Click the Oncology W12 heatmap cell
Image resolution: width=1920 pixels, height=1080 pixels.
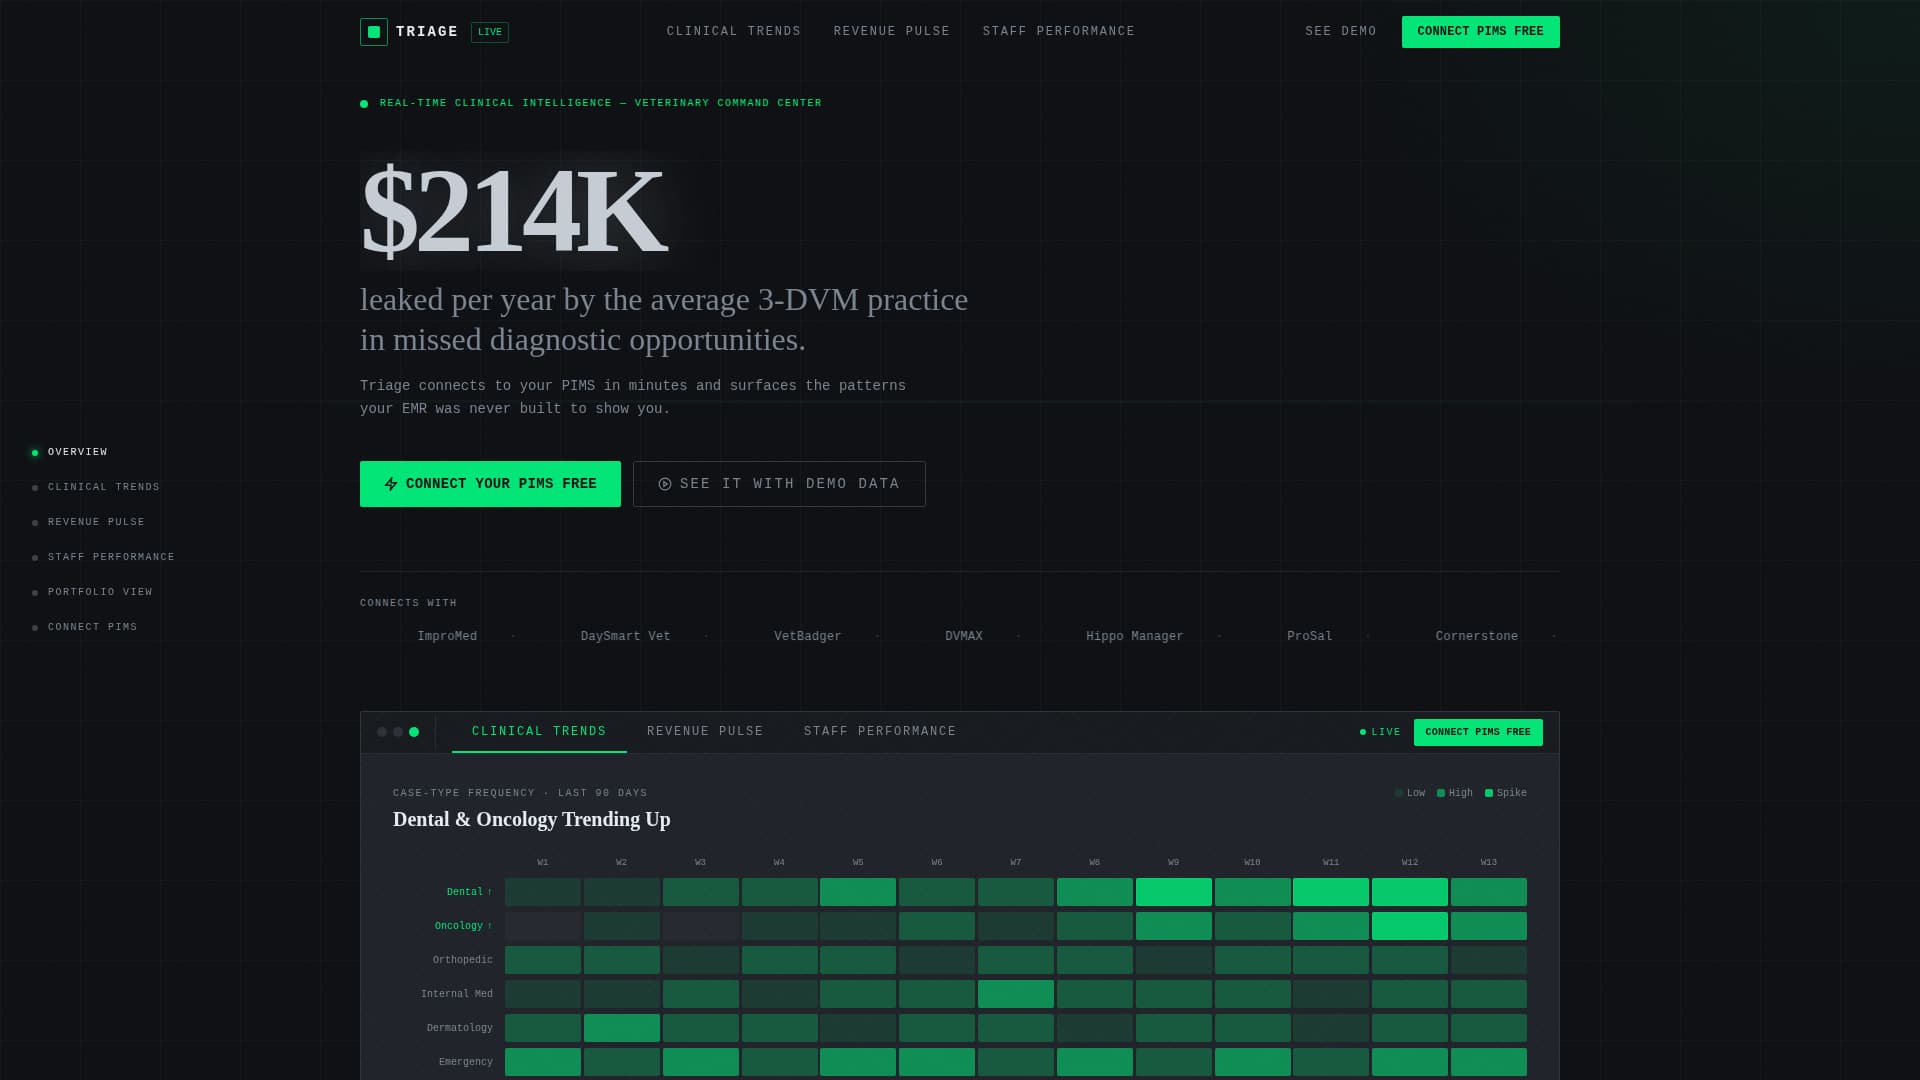click(x=1410, y=926)
